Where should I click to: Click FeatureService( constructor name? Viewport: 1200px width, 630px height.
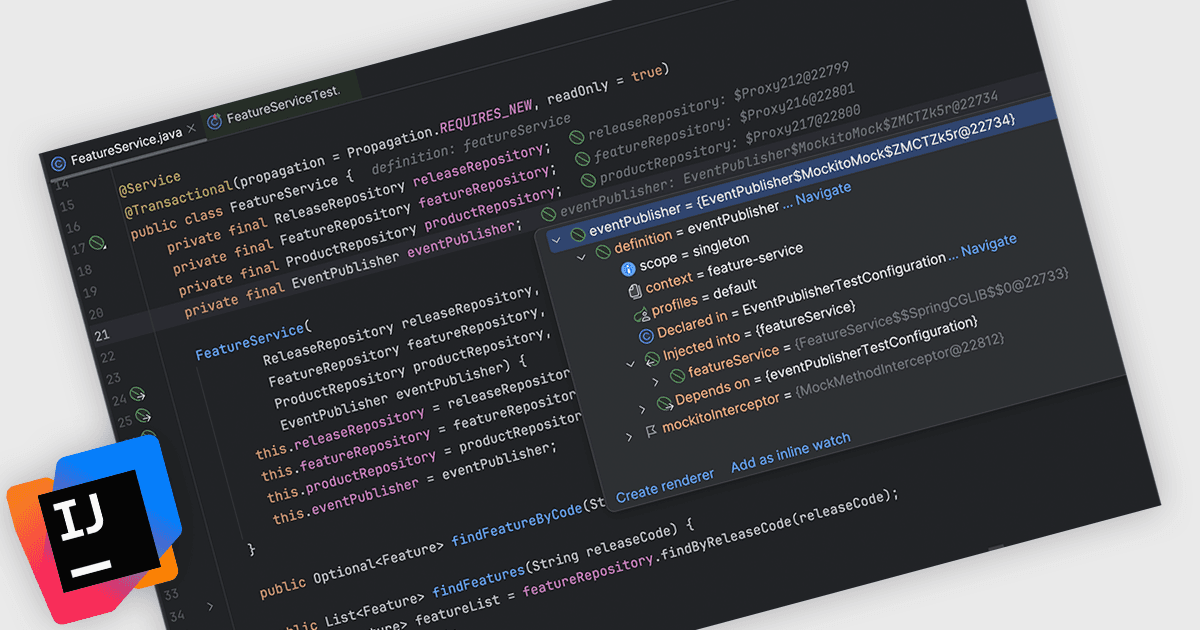[x=253, y=340]
